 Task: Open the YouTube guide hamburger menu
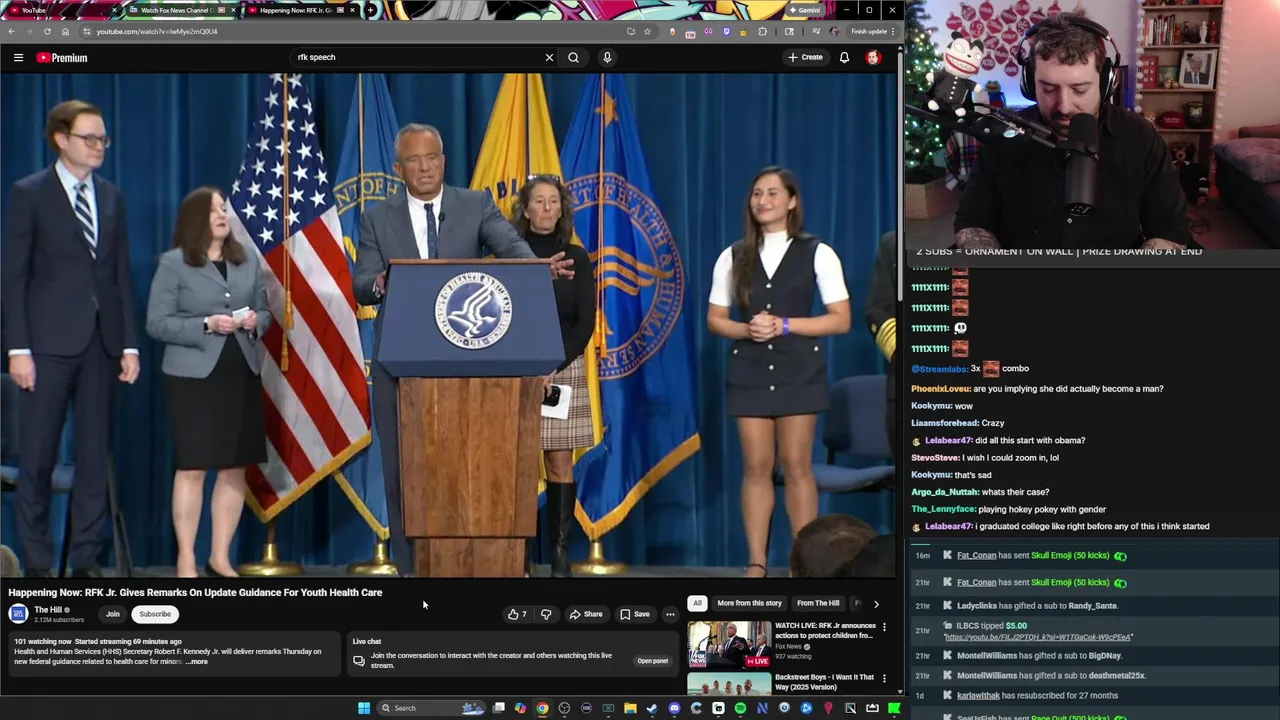pyautogui.click(x=18, y=58)
